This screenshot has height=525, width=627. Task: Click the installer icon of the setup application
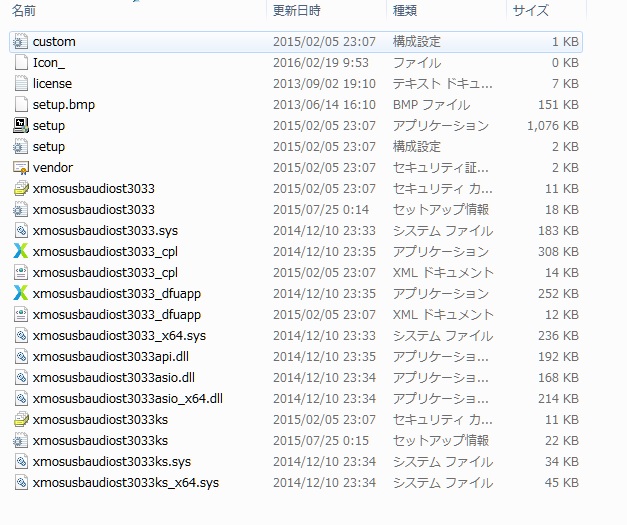coord(20,126)
